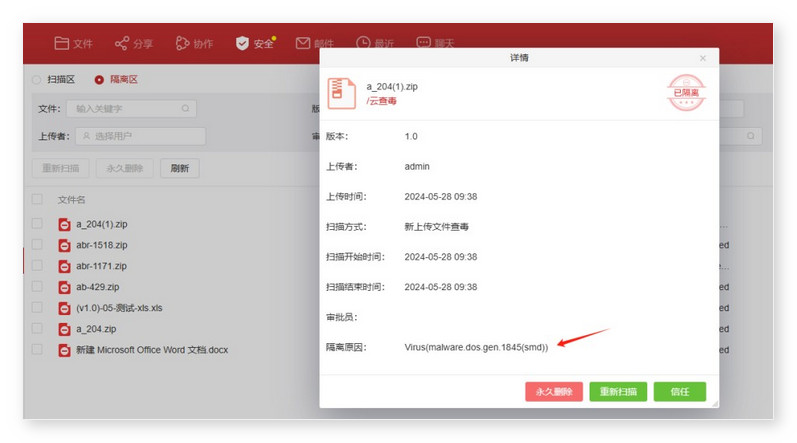The width and height of the screenshot is (797, 443).
Task: Click the green 信任 button
Action: point(680,392)
